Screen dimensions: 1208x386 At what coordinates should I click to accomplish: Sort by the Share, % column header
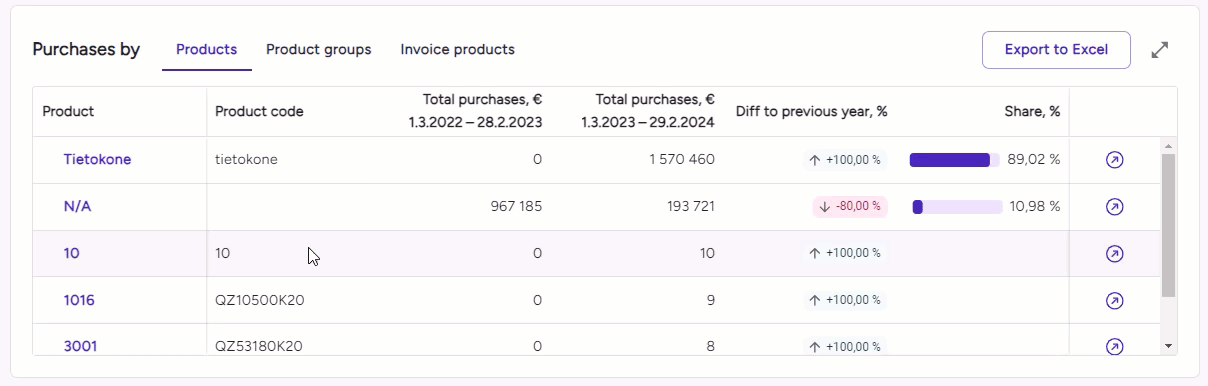coord(1032,112)
